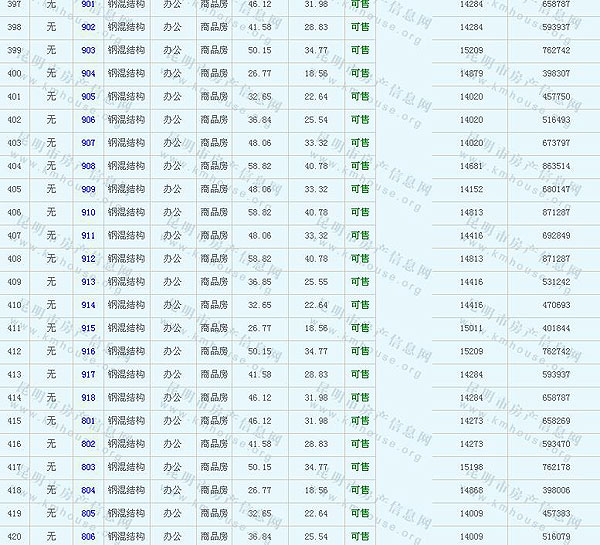Viewport: 600px width, 545px height.
Task: Click room 904 link
Action: click(x=89, y=73)
